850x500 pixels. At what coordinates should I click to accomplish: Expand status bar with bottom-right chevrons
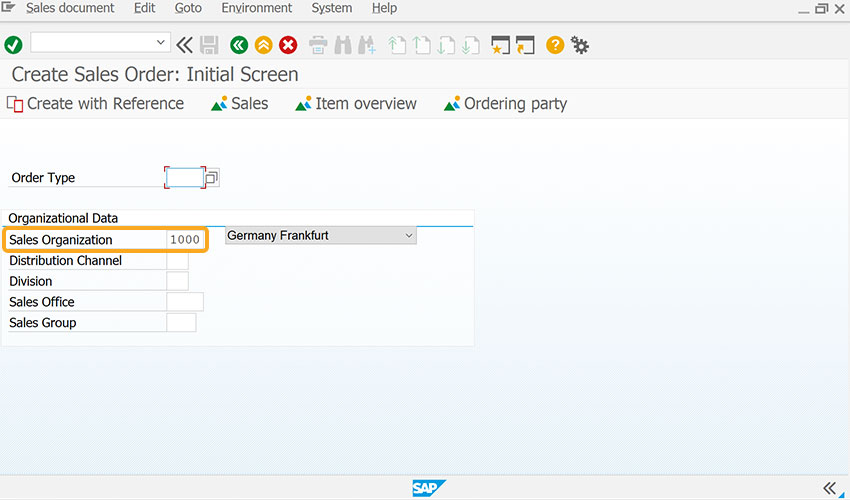tap(830, 488)
